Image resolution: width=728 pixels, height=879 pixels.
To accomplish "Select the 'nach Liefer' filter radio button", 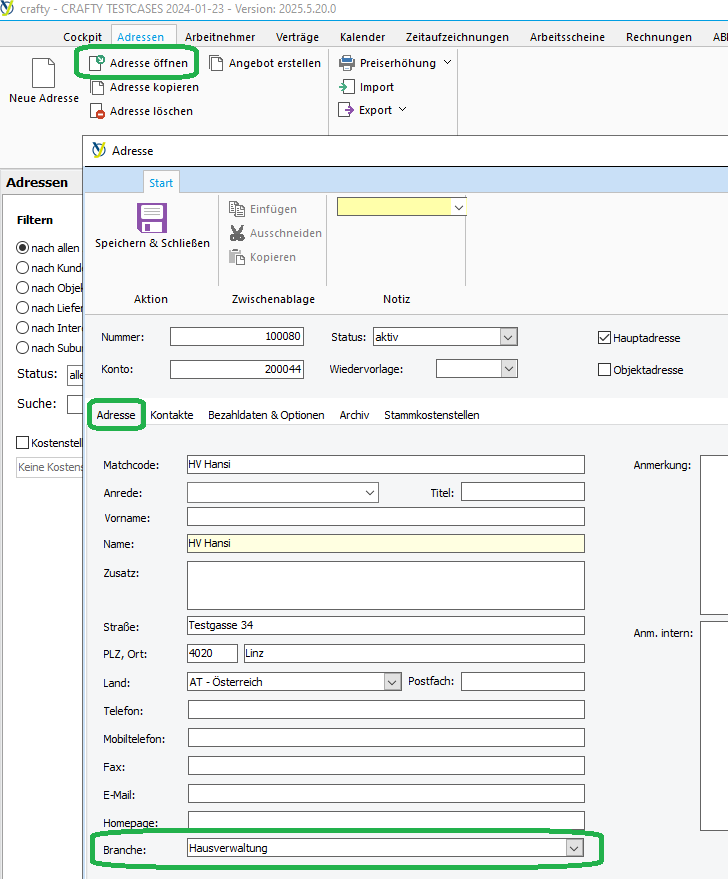I will [22, 307].
